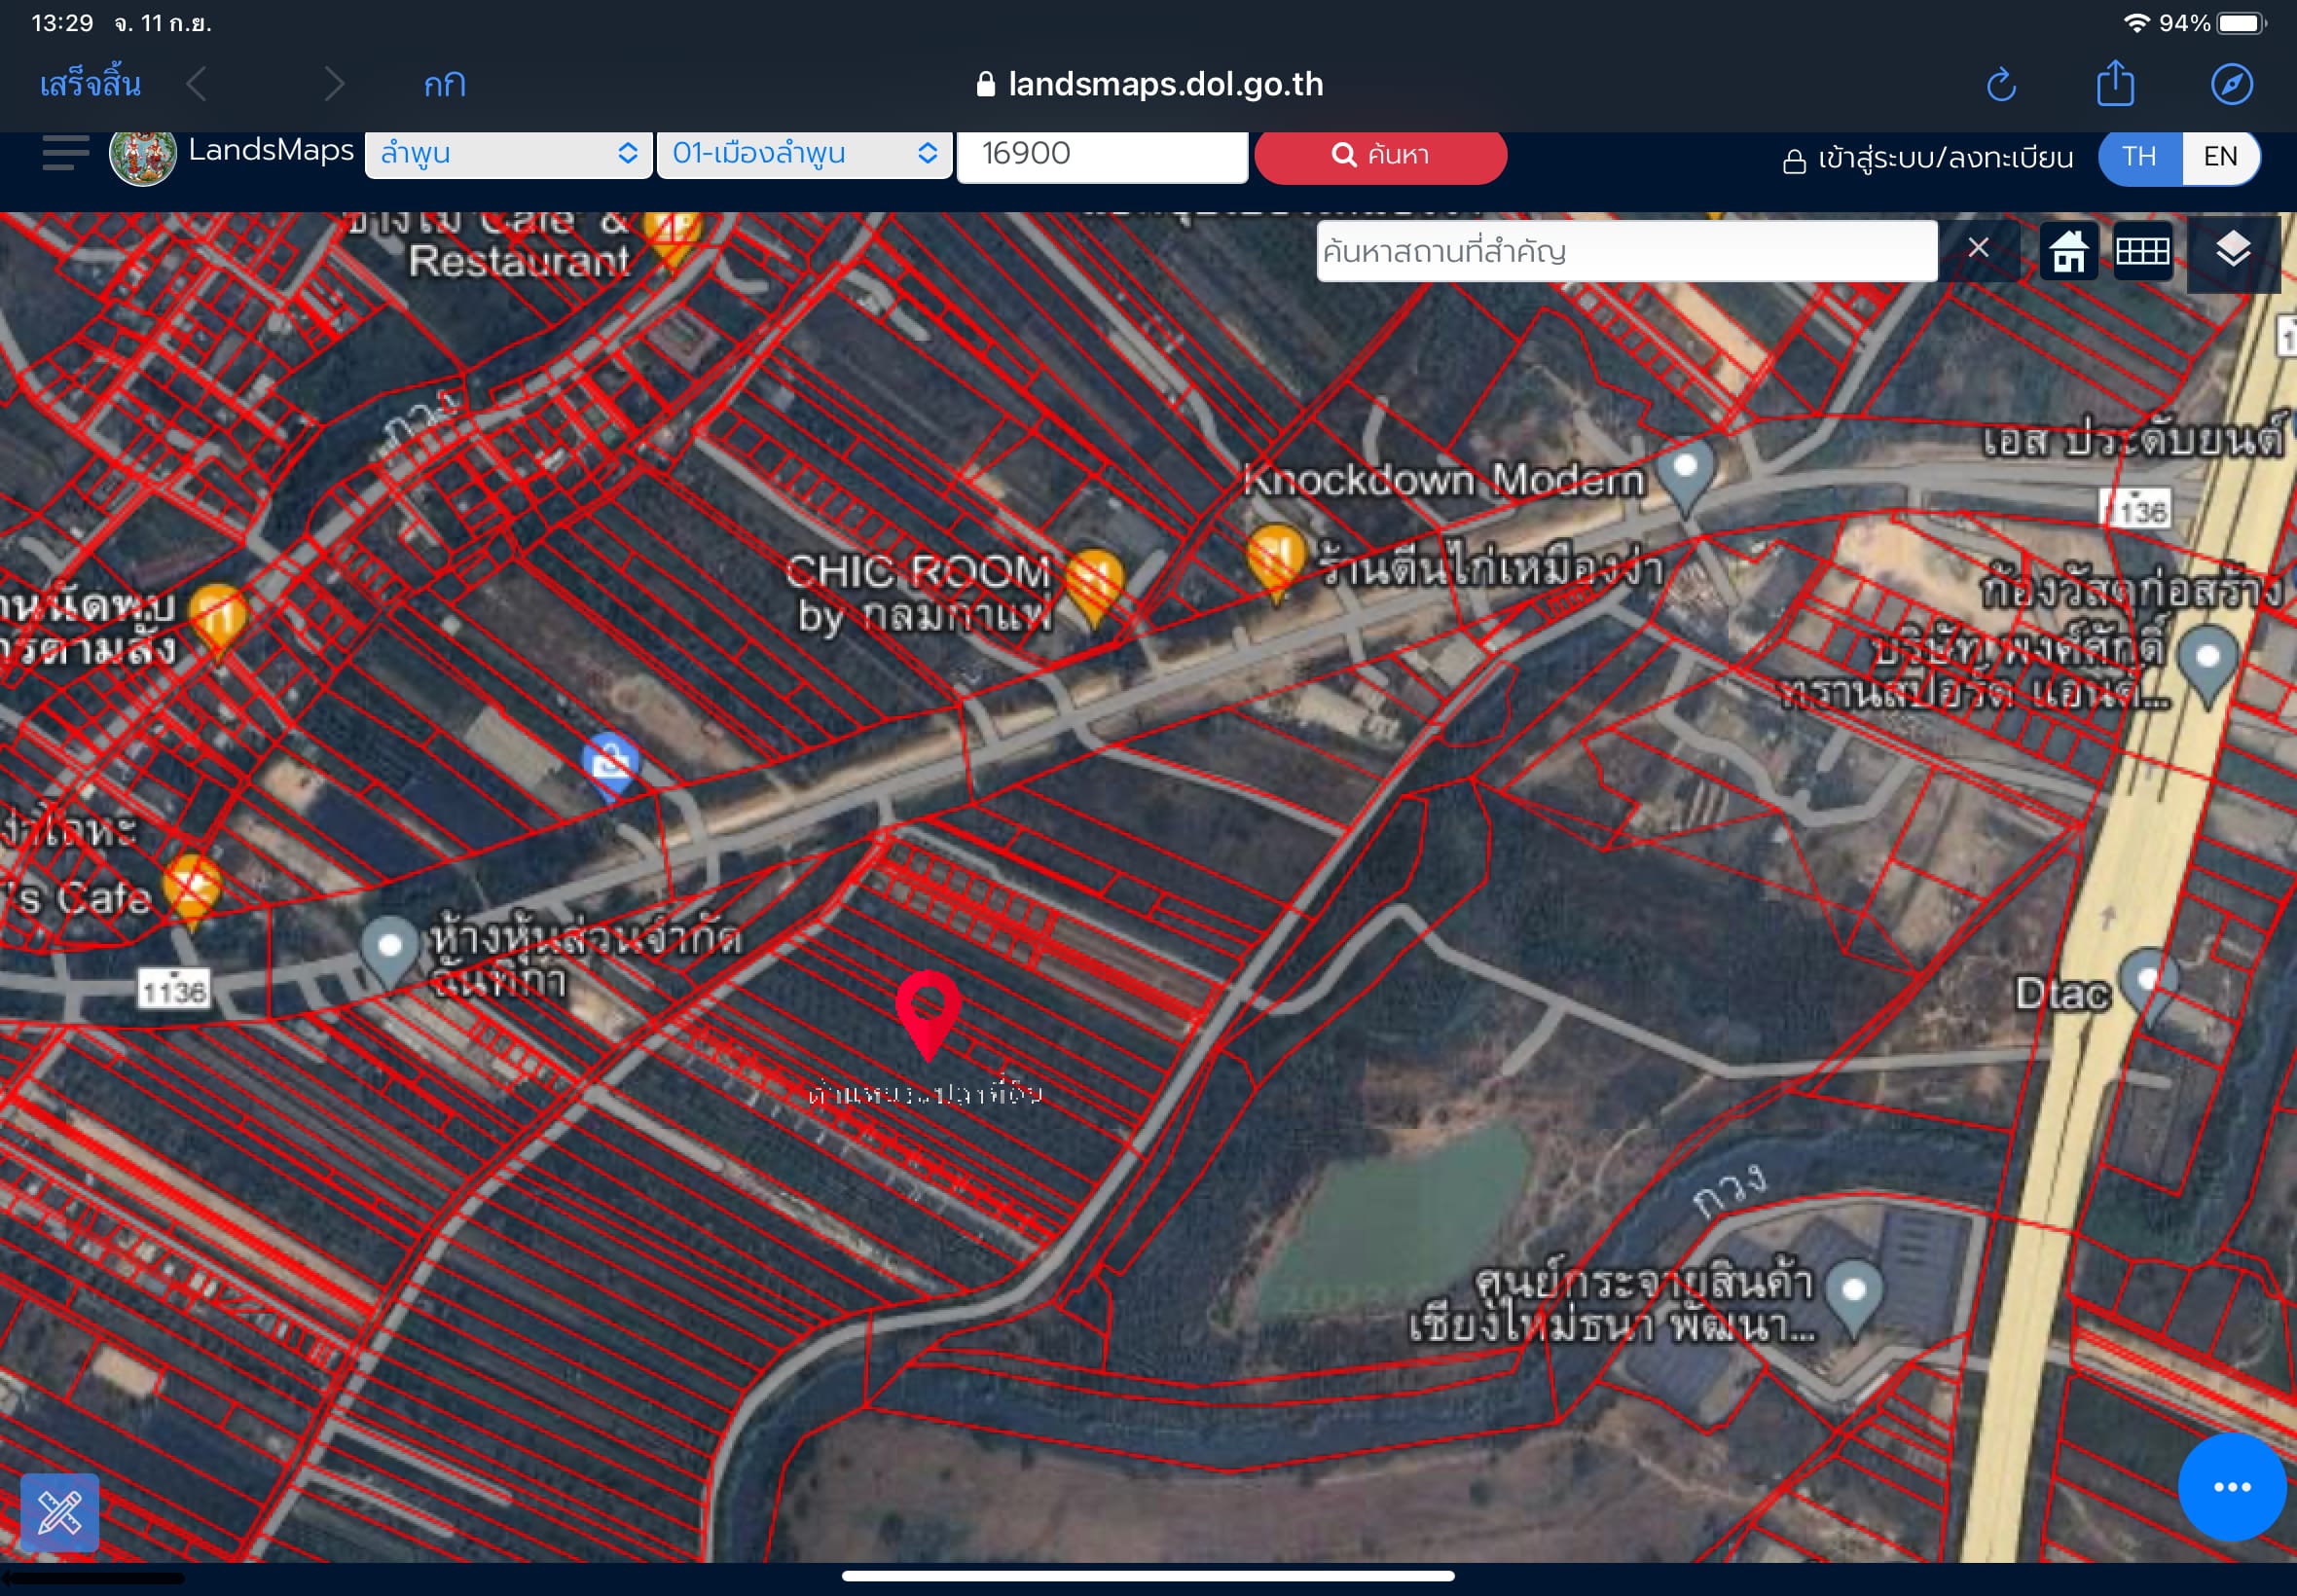2297x1596 pixels.
Task: Select the red parcel location pin
Action: (x=927, y=1014)
